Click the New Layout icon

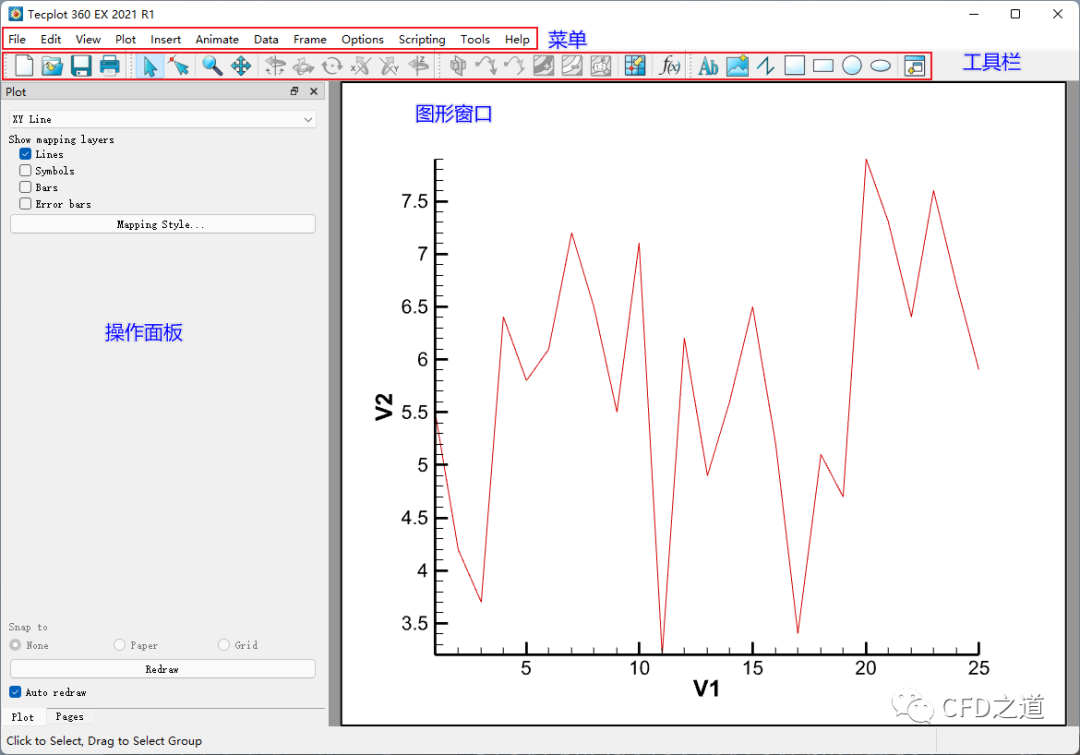(x=24, y=67)
